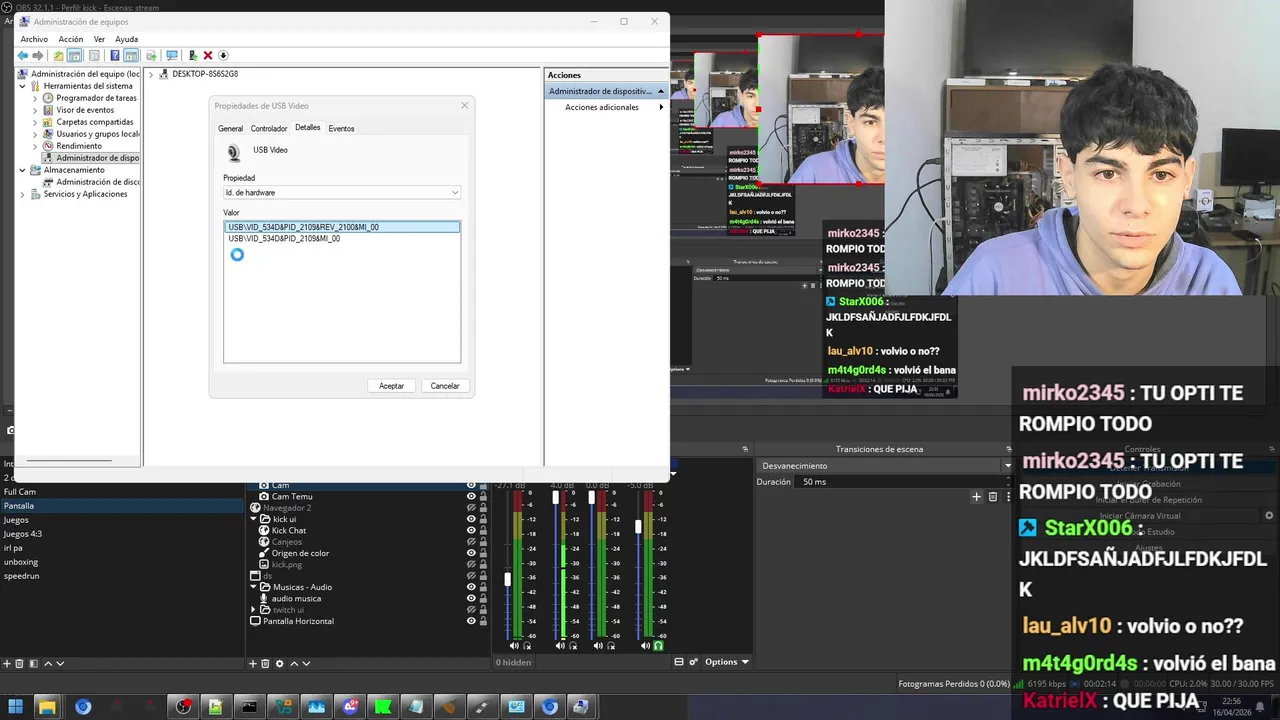Click the Pantalla Horizontal monitor source icon
This screenshot has width=1280, height=720.
[x=255, y=621]
